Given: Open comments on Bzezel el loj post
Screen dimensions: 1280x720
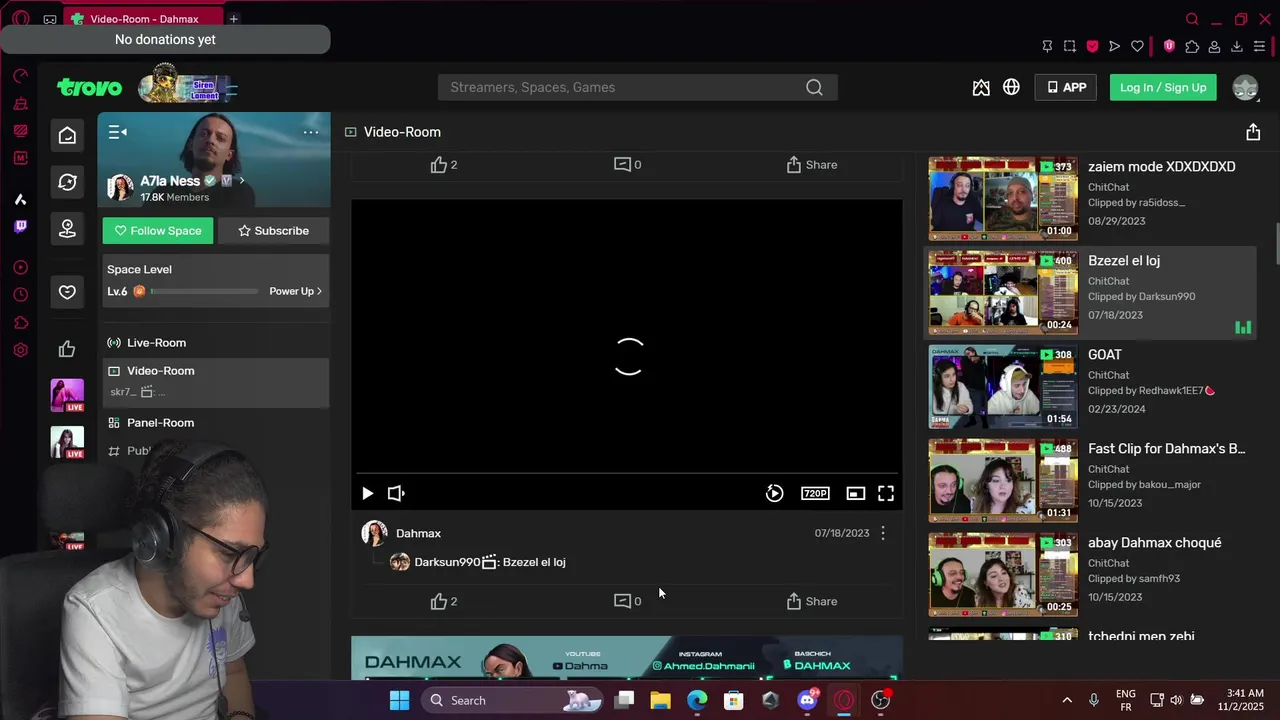Looking at the screenshot, I should pos(627,601).
